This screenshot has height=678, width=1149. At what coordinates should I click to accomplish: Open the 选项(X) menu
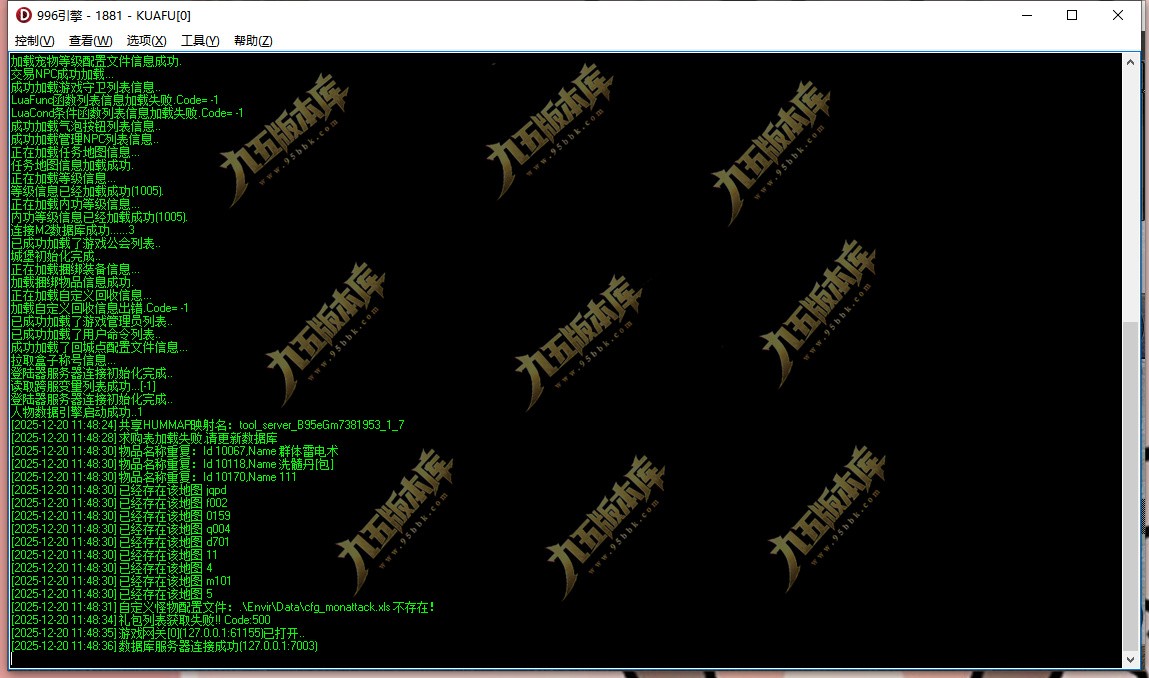[x=147, y=41]
